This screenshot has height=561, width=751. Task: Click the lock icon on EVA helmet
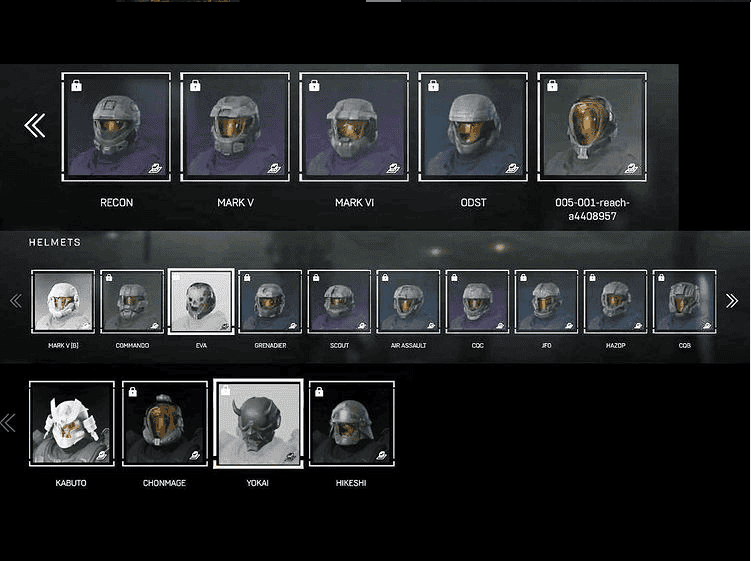pyautogui.click(x=176, y=277)
